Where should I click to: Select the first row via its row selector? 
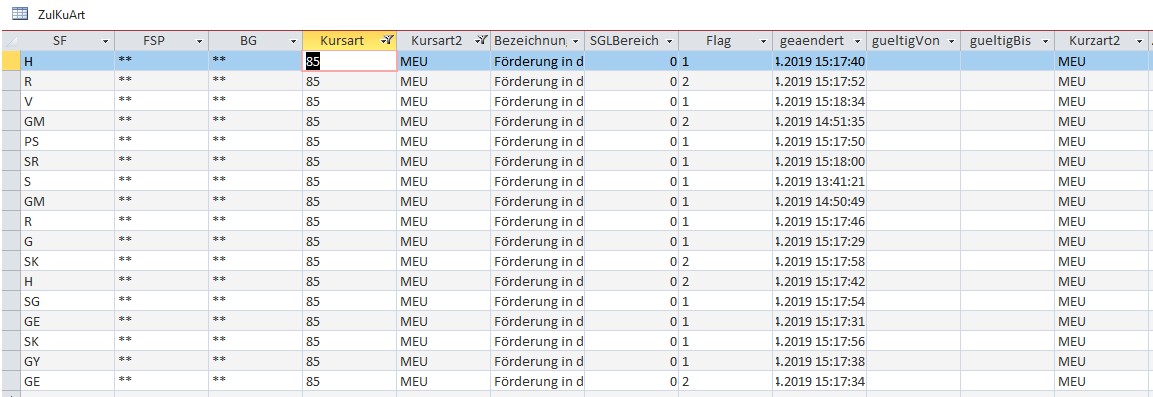point(11,62)
